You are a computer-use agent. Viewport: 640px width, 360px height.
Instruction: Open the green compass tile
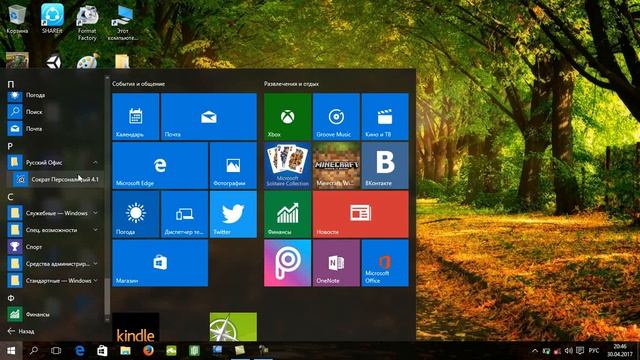[233, 327]
